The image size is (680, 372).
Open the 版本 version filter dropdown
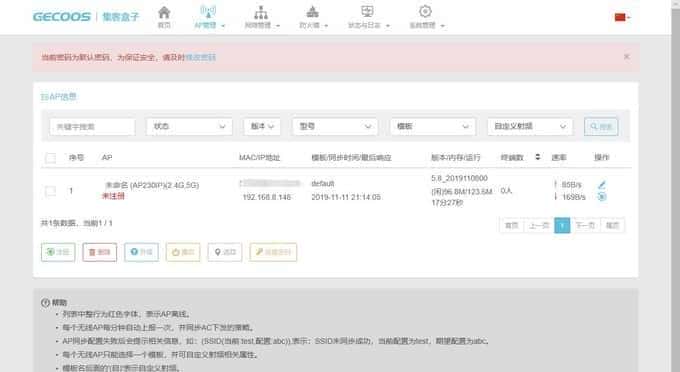(262, 127)
